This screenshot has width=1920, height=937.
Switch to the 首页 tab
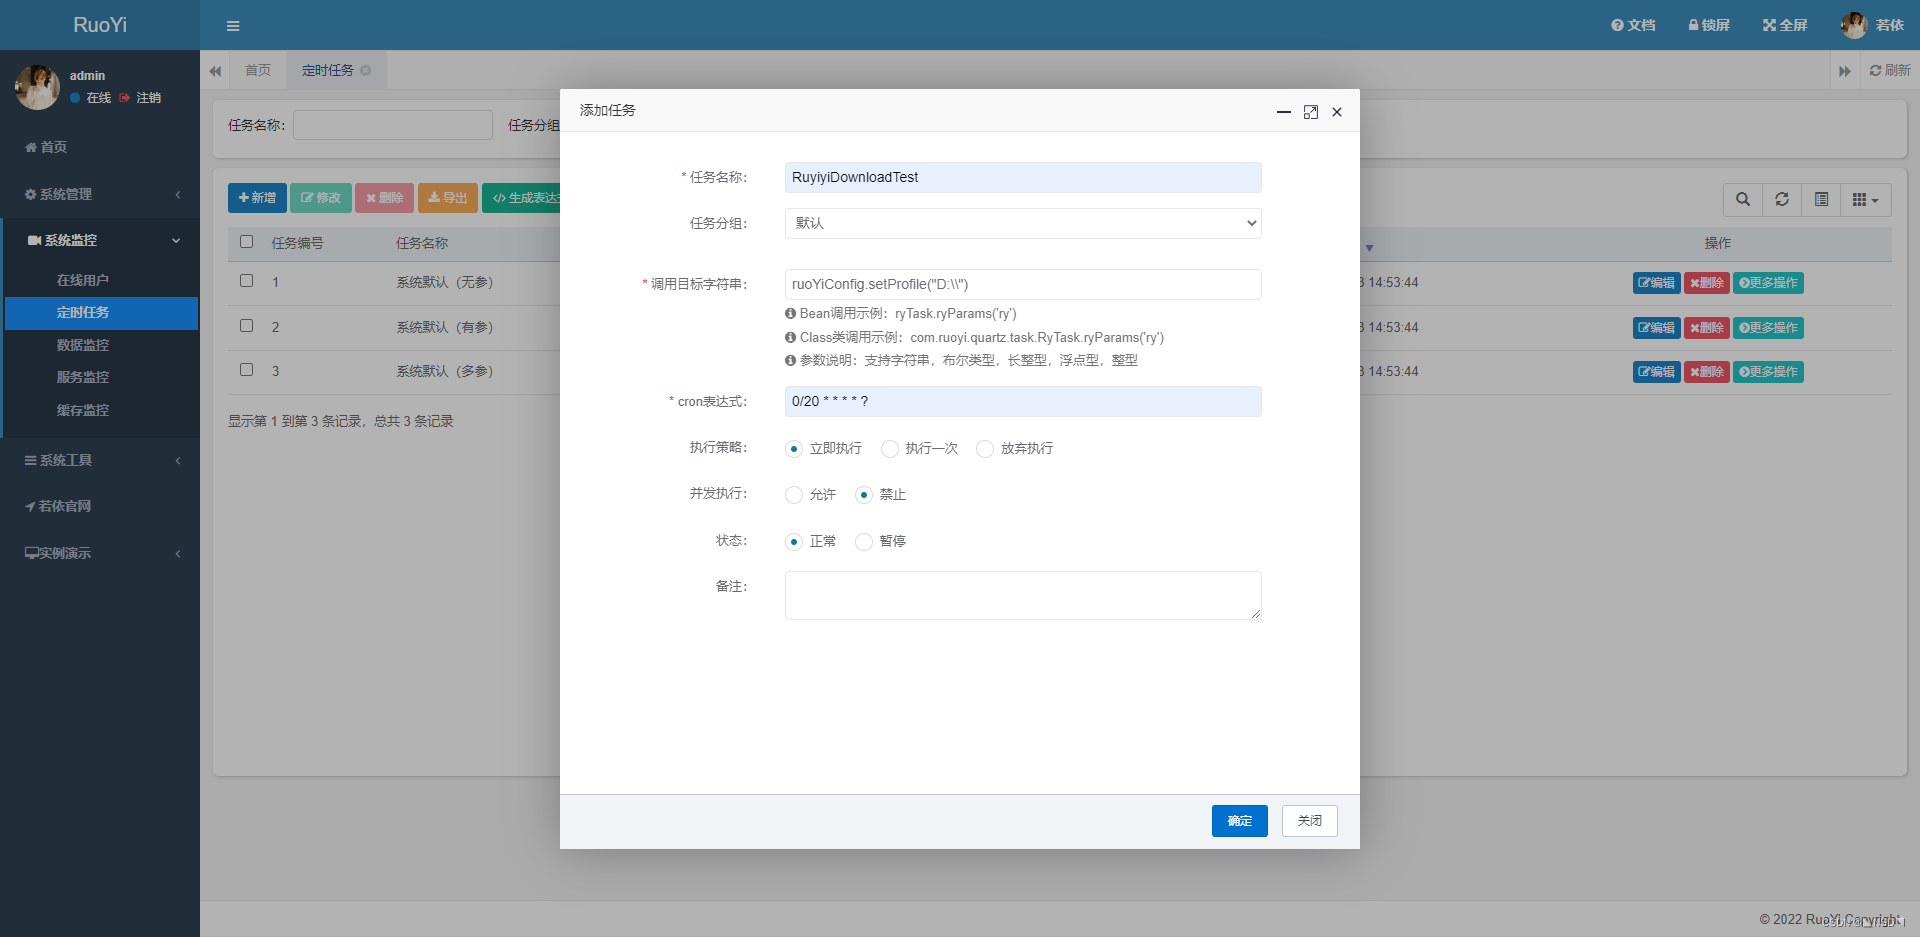258,70
